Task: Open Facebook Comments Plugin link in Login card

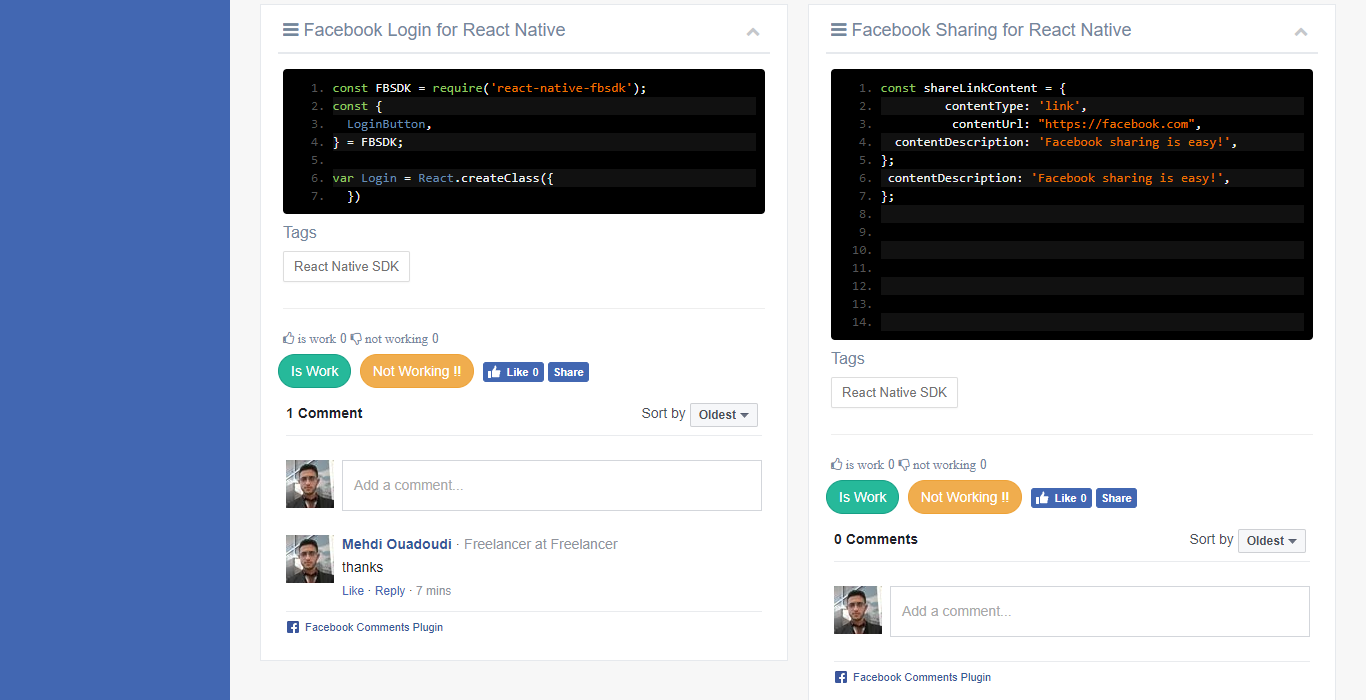Action: (374, 627)
